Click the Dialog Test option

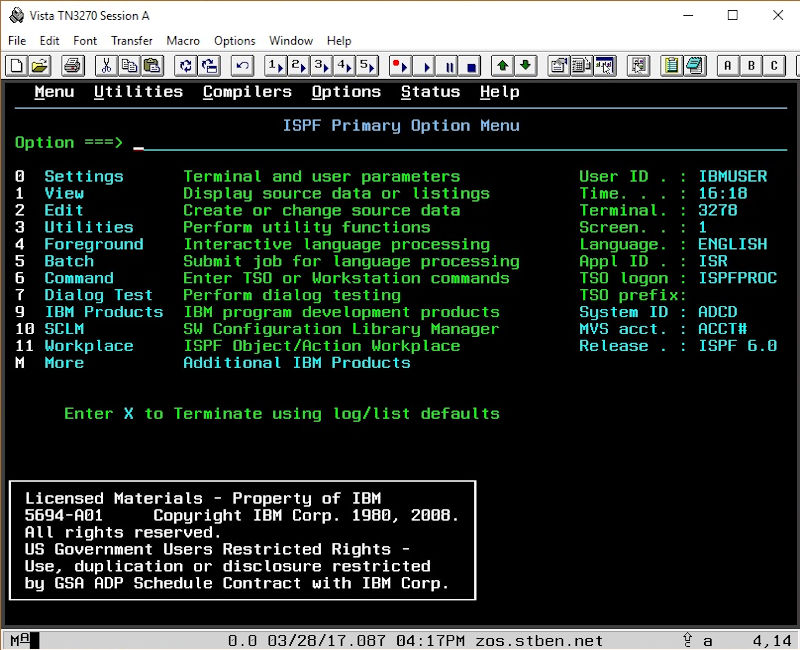click(x=98, y=295)
